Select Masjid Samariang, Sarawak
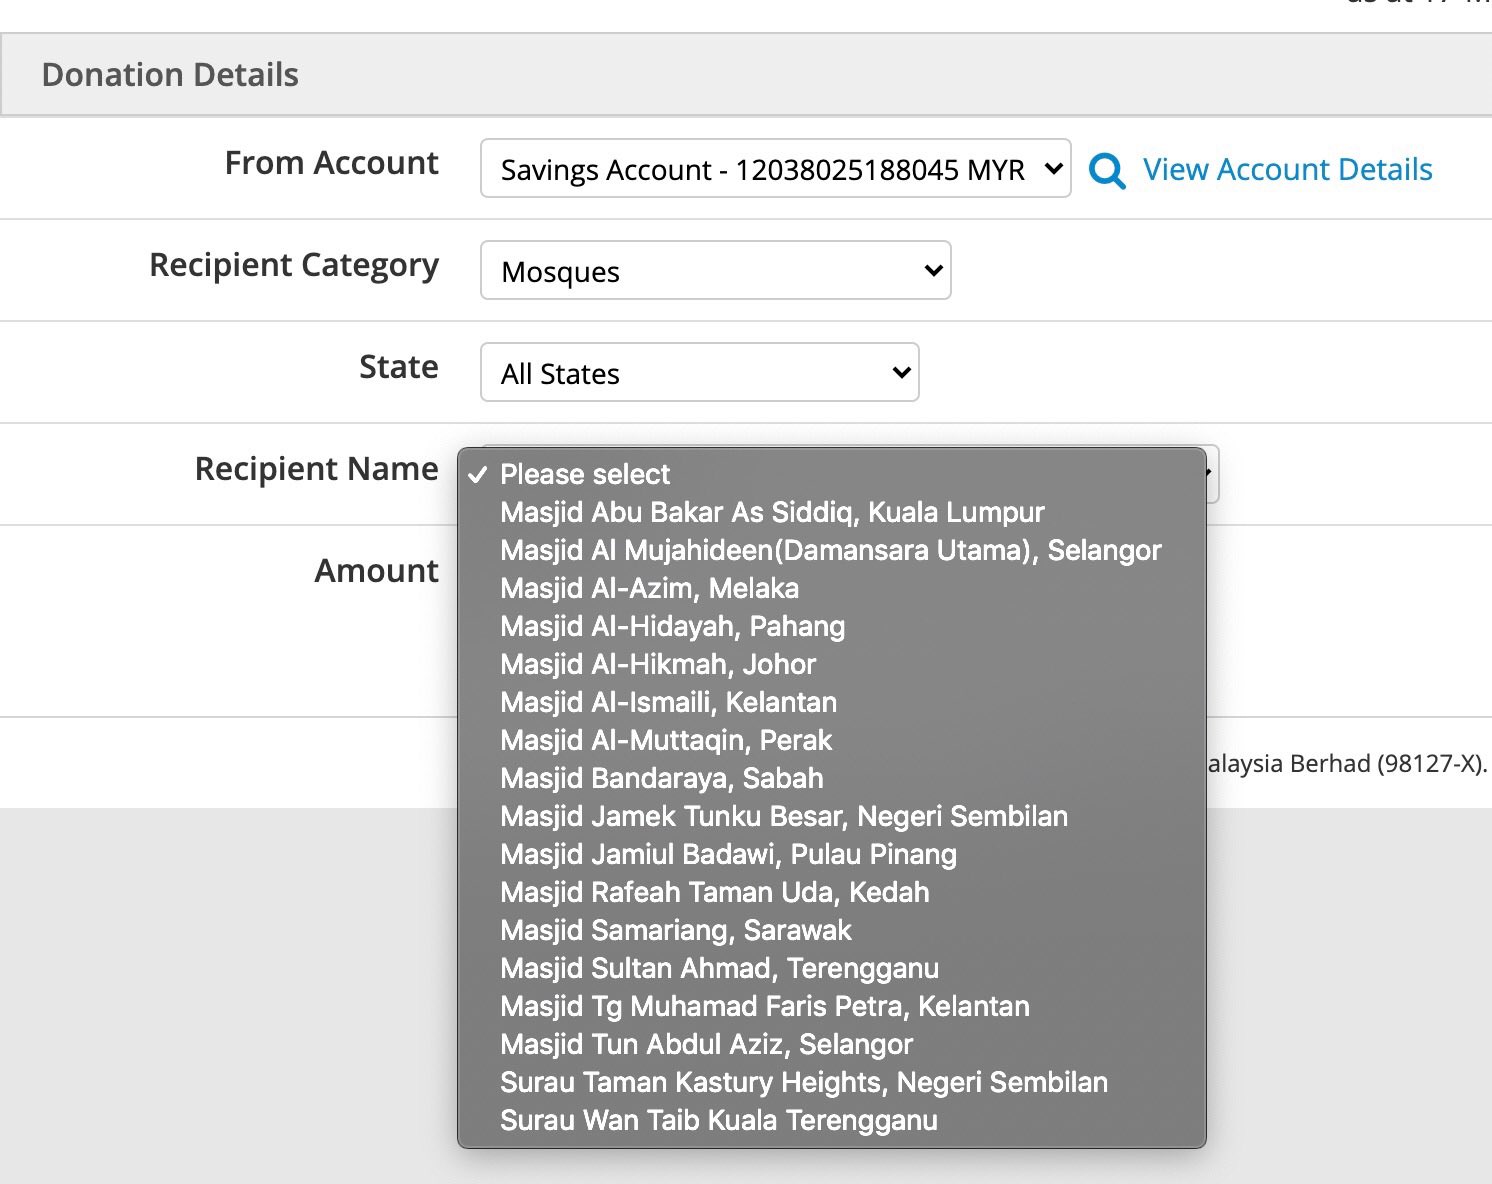1492x1184 pixels. point(831,930)
